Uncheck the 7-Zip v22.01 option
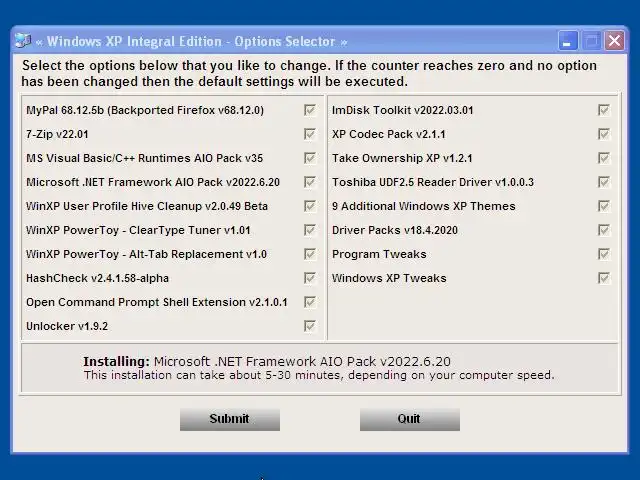The height and width of the screenshot is (480, 640). (x=310, y=134)
